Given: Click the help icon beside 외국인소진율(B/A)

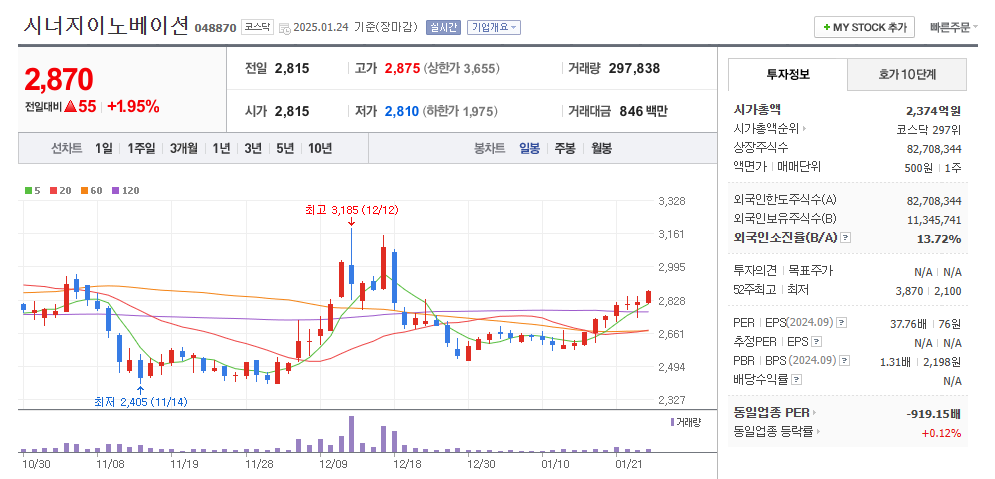Looking at the screenshot, I should (x=846, y=238).
